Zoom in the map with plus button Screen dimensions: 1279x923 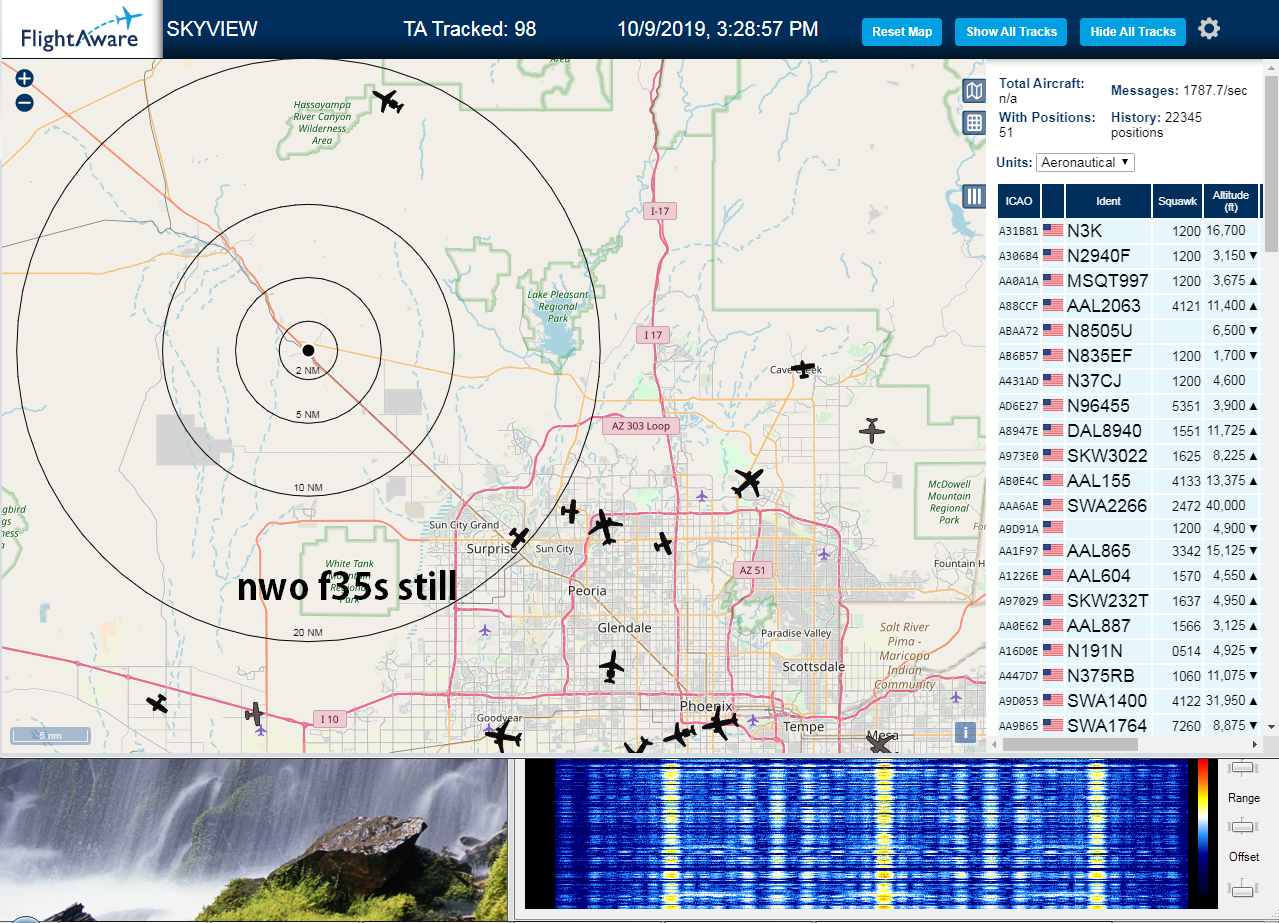(x=25, y=78)
